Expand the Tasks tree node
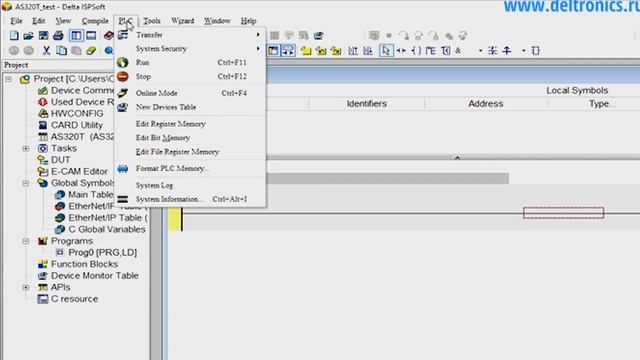The width and height of the screenshot is (640, 360). (26, 148)
